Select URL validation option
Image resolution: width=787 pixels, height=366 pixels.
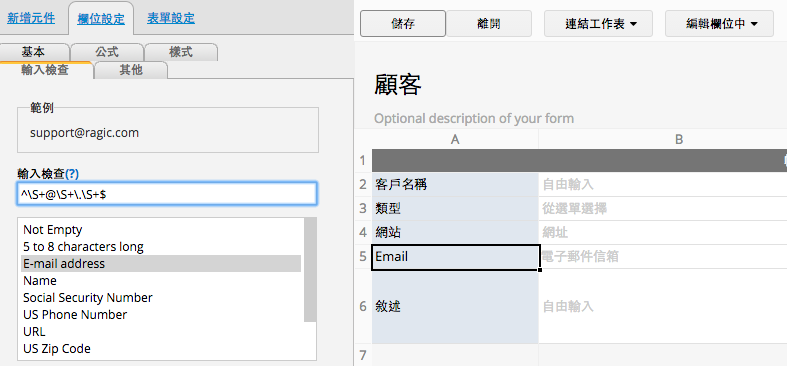[x=161, y=332]
